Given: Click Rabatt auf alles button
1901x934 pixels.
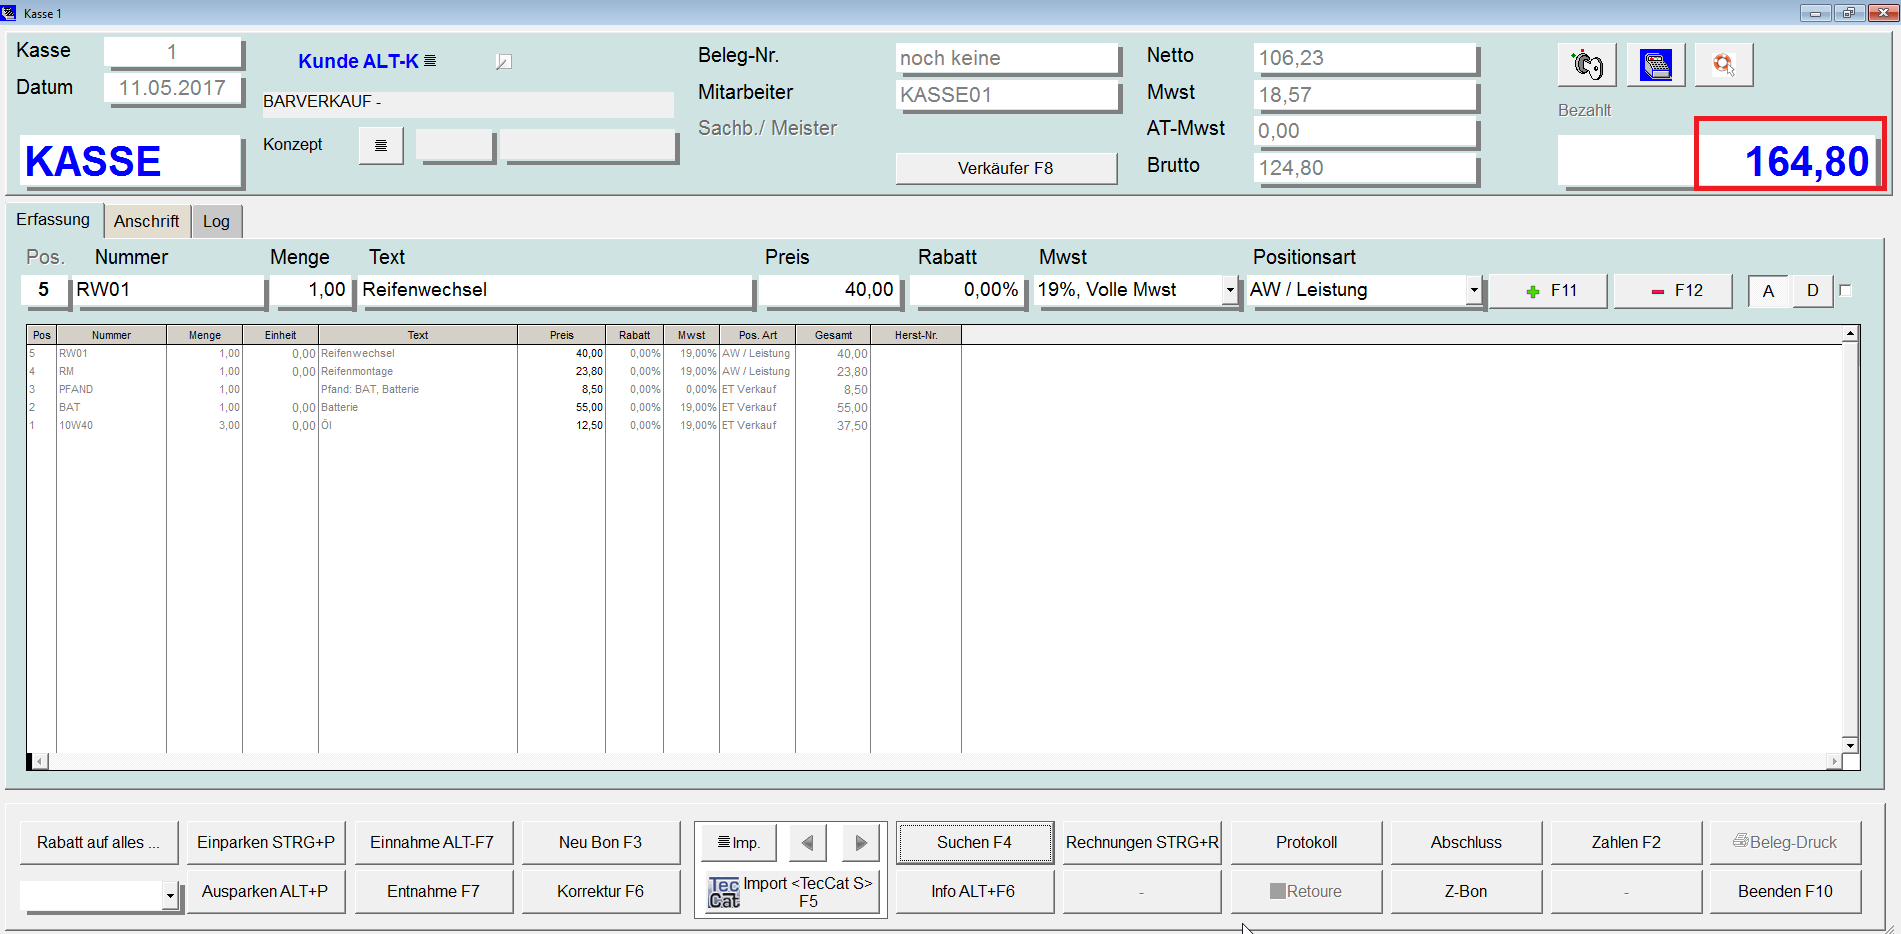Looking at the screenshot, I should pyautogui.click(x=98, y=843).
